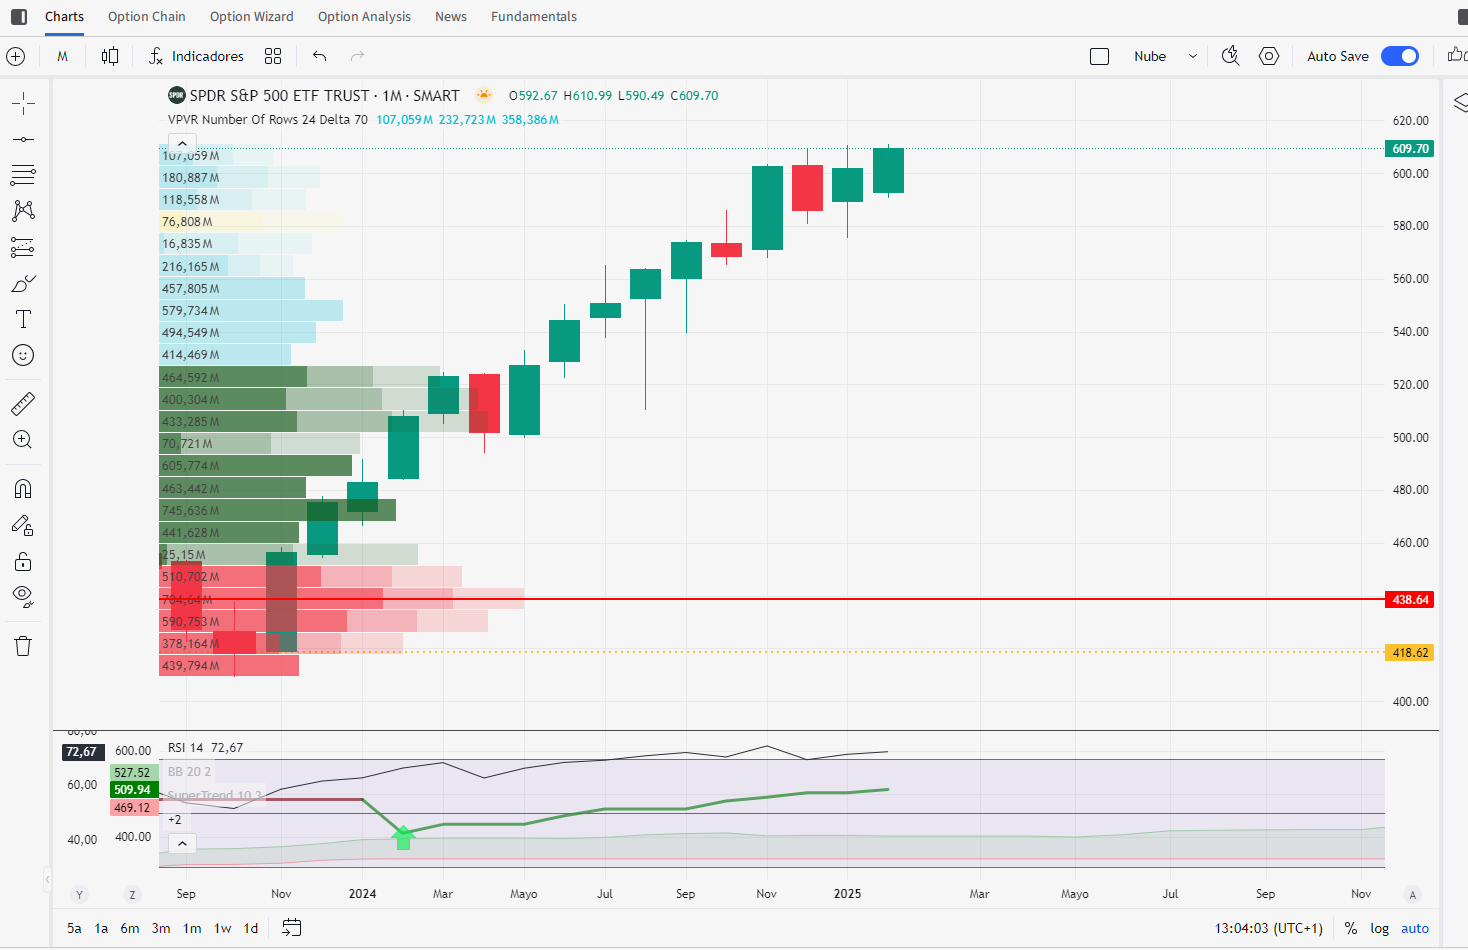Open the quick search icon
This screenshot has width=1468, height=950.
coord(1231,56)
